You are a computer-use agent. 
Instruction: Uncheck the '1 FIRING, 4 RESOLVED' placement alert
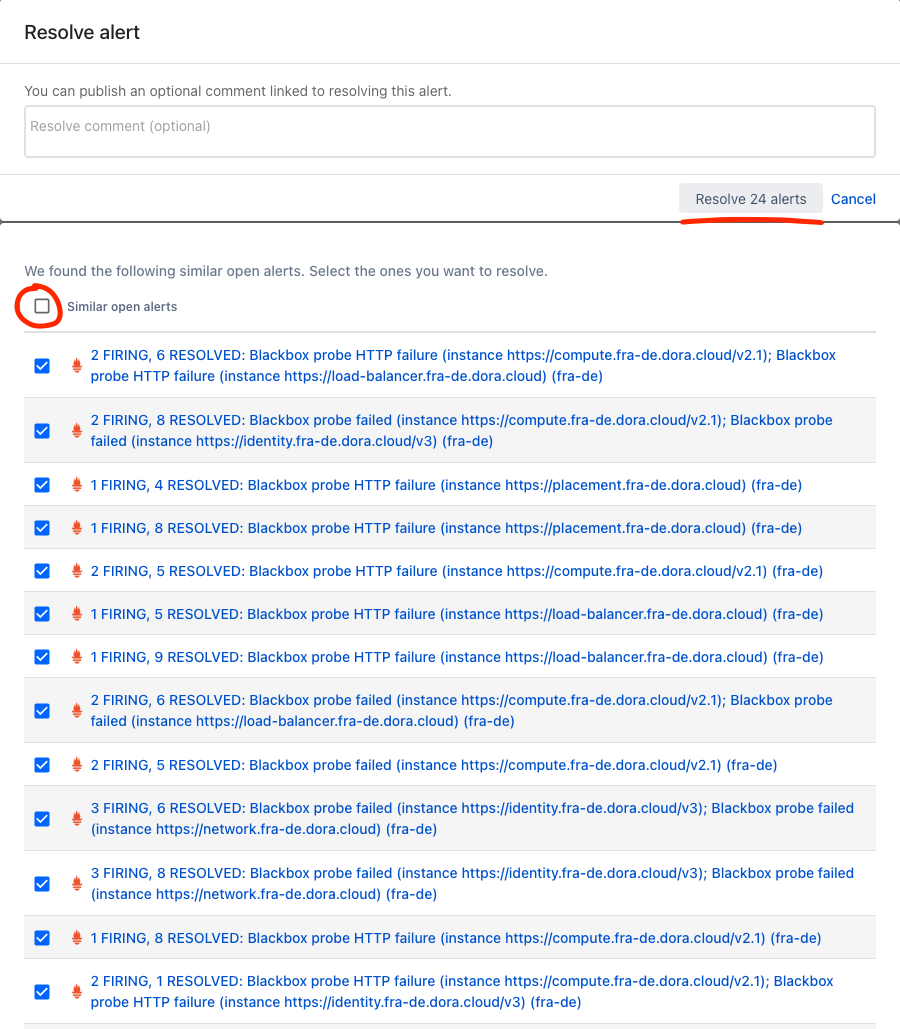tap(42, 485)
